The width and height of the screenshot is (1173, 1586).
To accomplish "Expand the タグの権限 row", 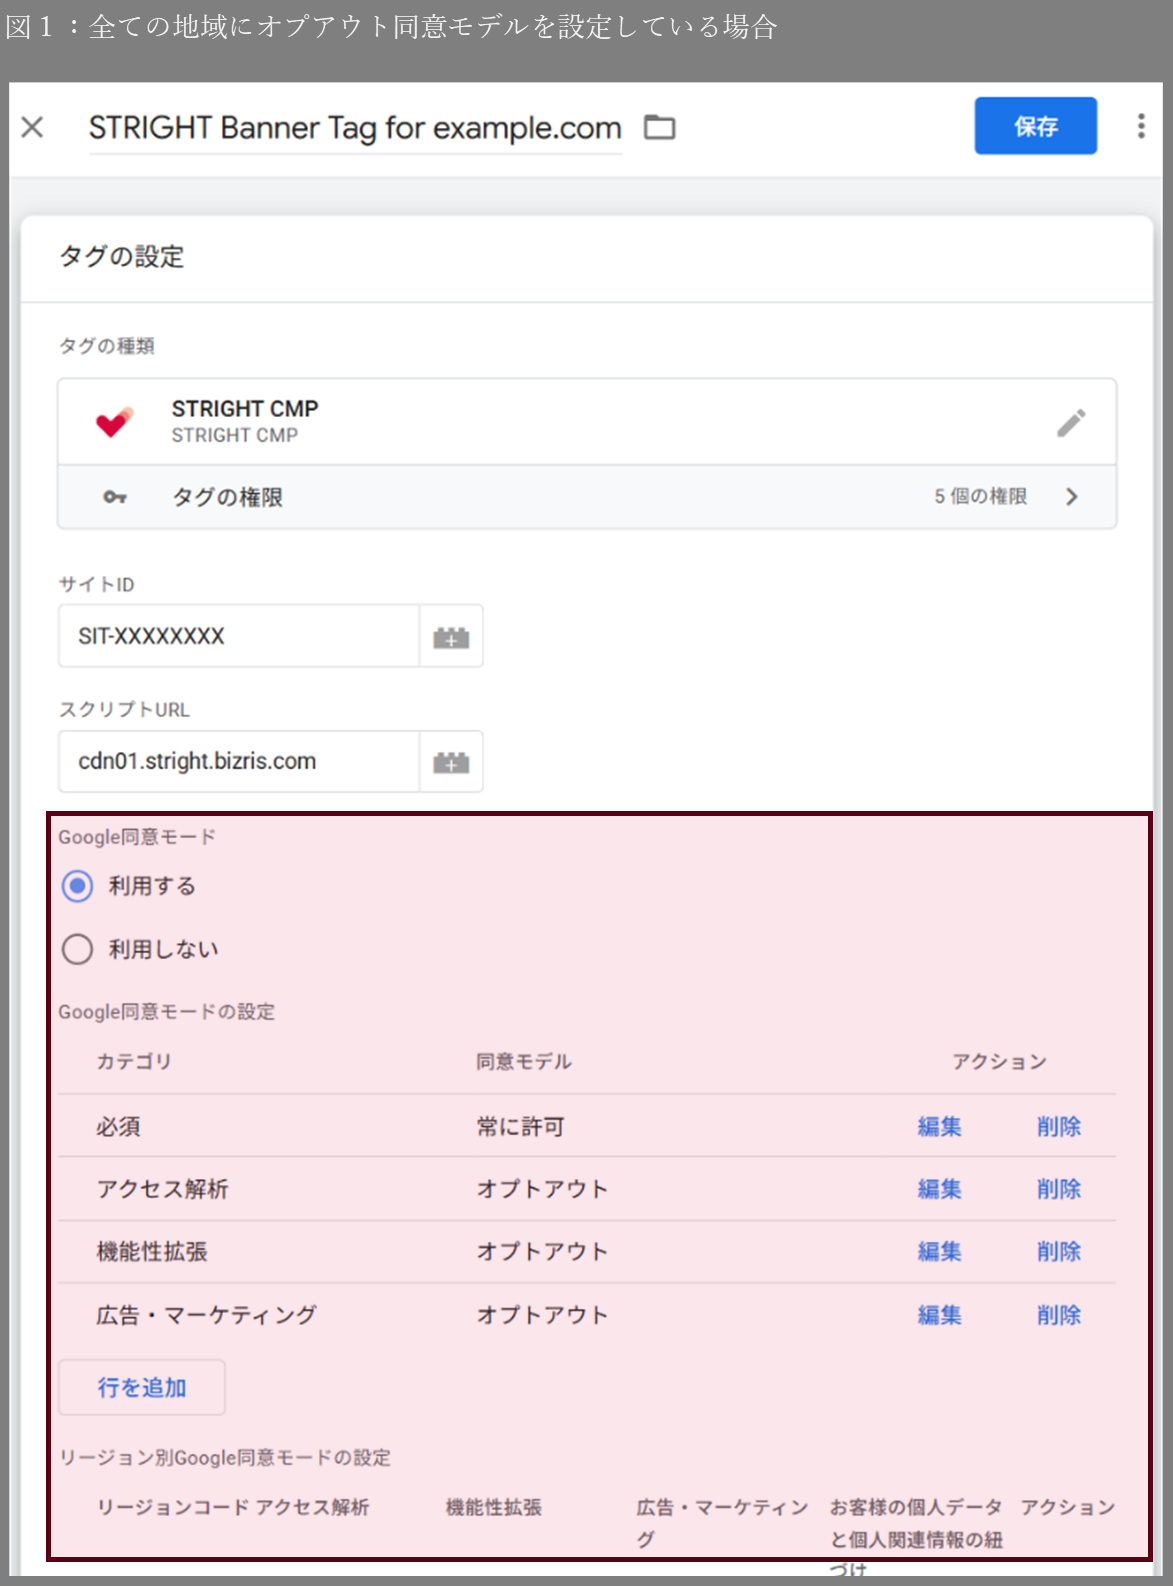I will [x=587, y=497].
